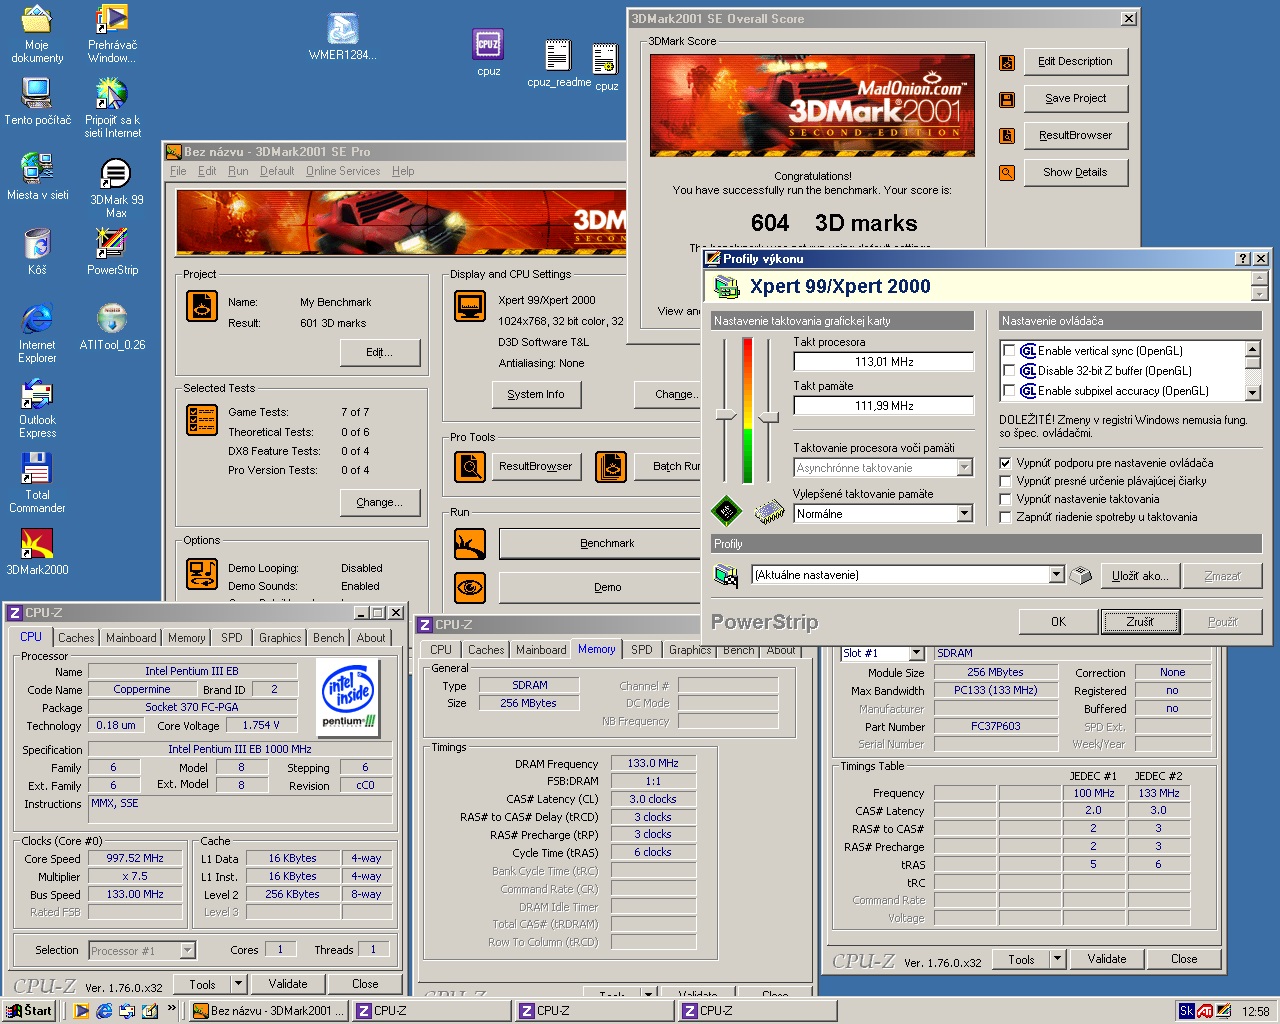1280x1024 pixels.
Task: Switch to Bench tab in first CPU-Z window
Action: tap(328, 638)
